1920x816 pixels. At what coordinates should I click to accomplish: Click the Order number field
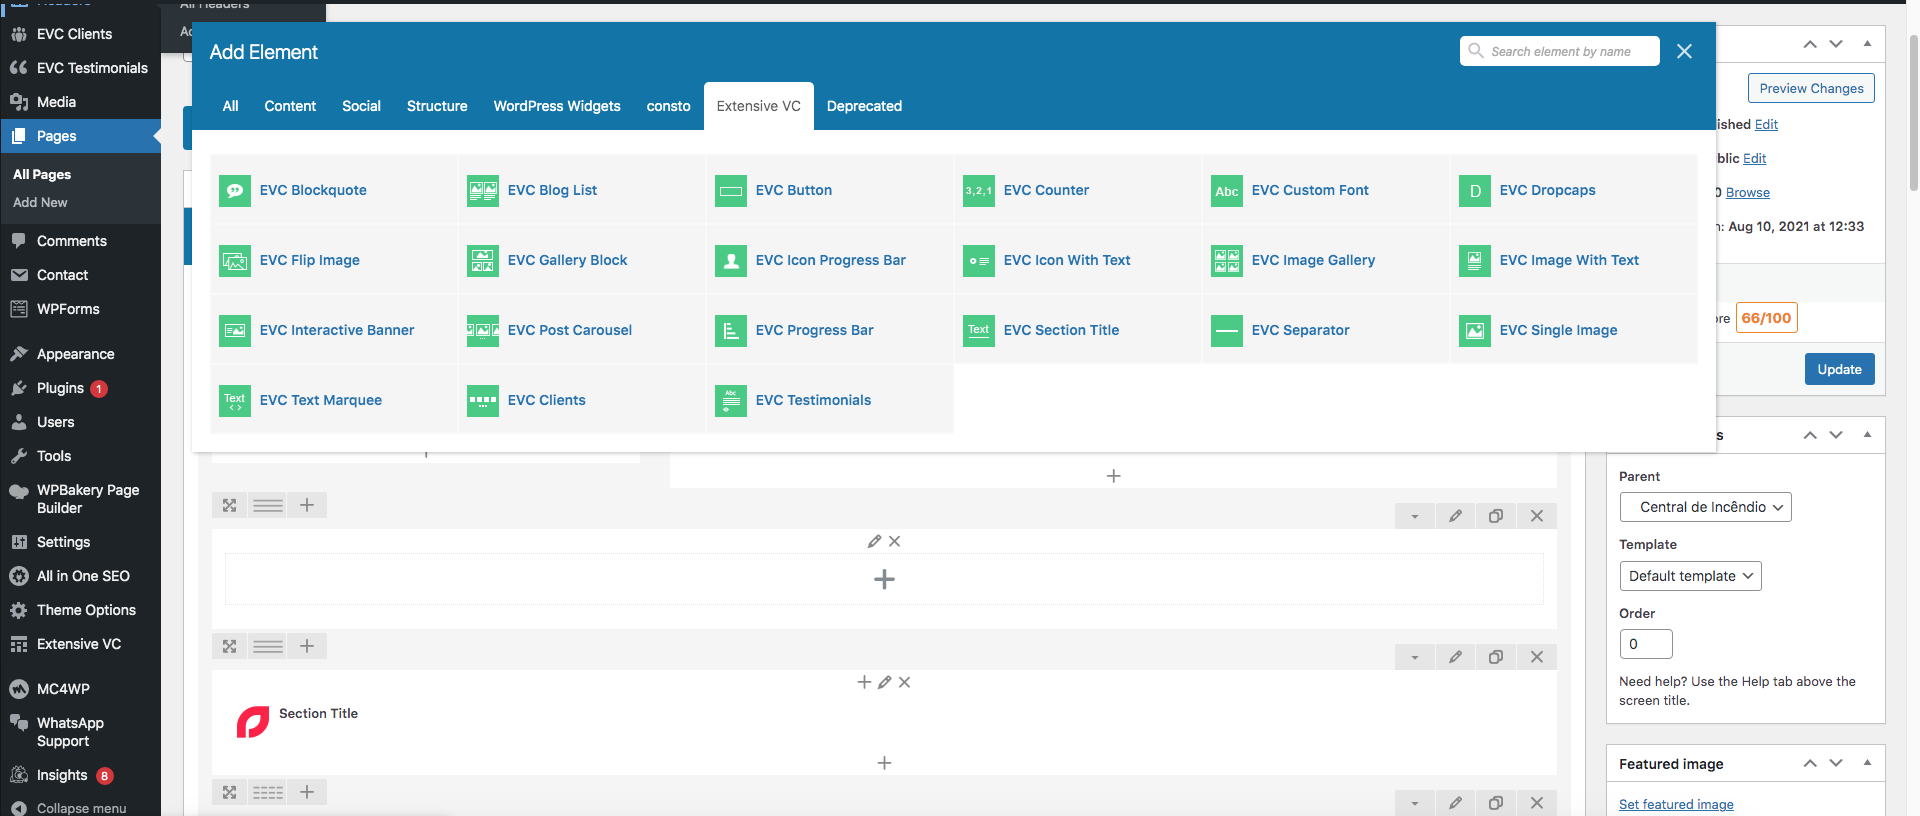tap(1646, 644)
